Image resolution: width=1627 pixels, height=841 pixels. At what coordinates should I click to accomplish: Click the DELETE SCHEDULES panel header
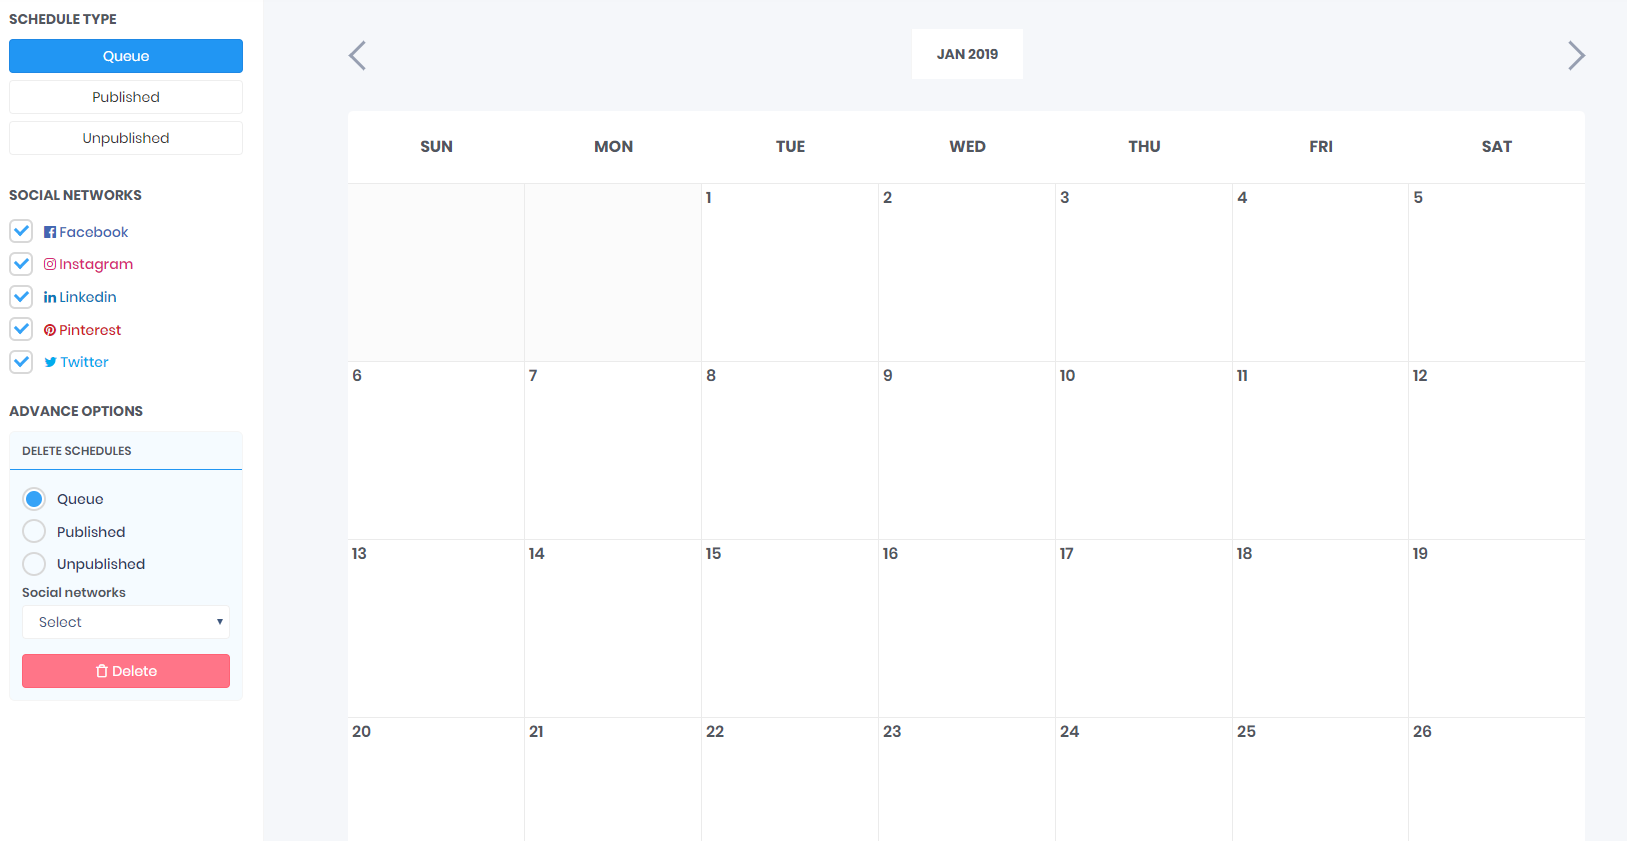point(126,451)
